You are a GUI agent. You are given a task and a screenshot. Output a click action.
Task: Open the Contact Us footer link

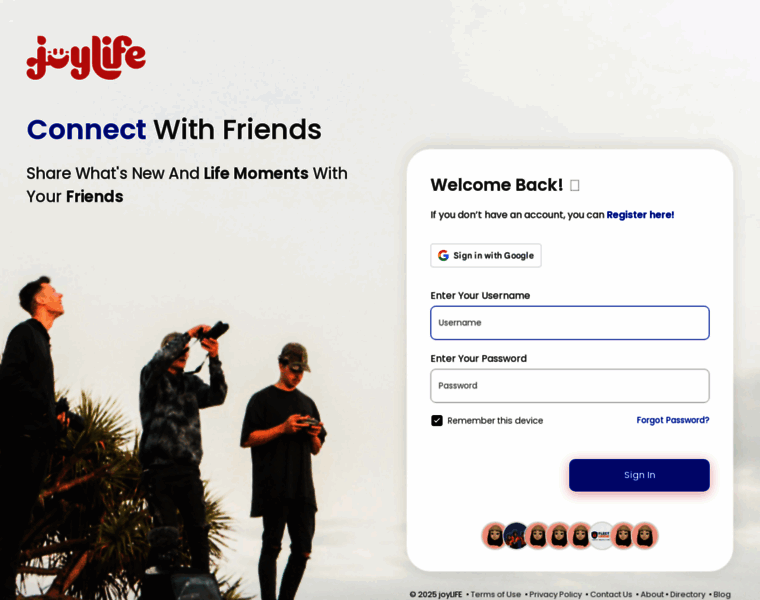click(611, 594)
